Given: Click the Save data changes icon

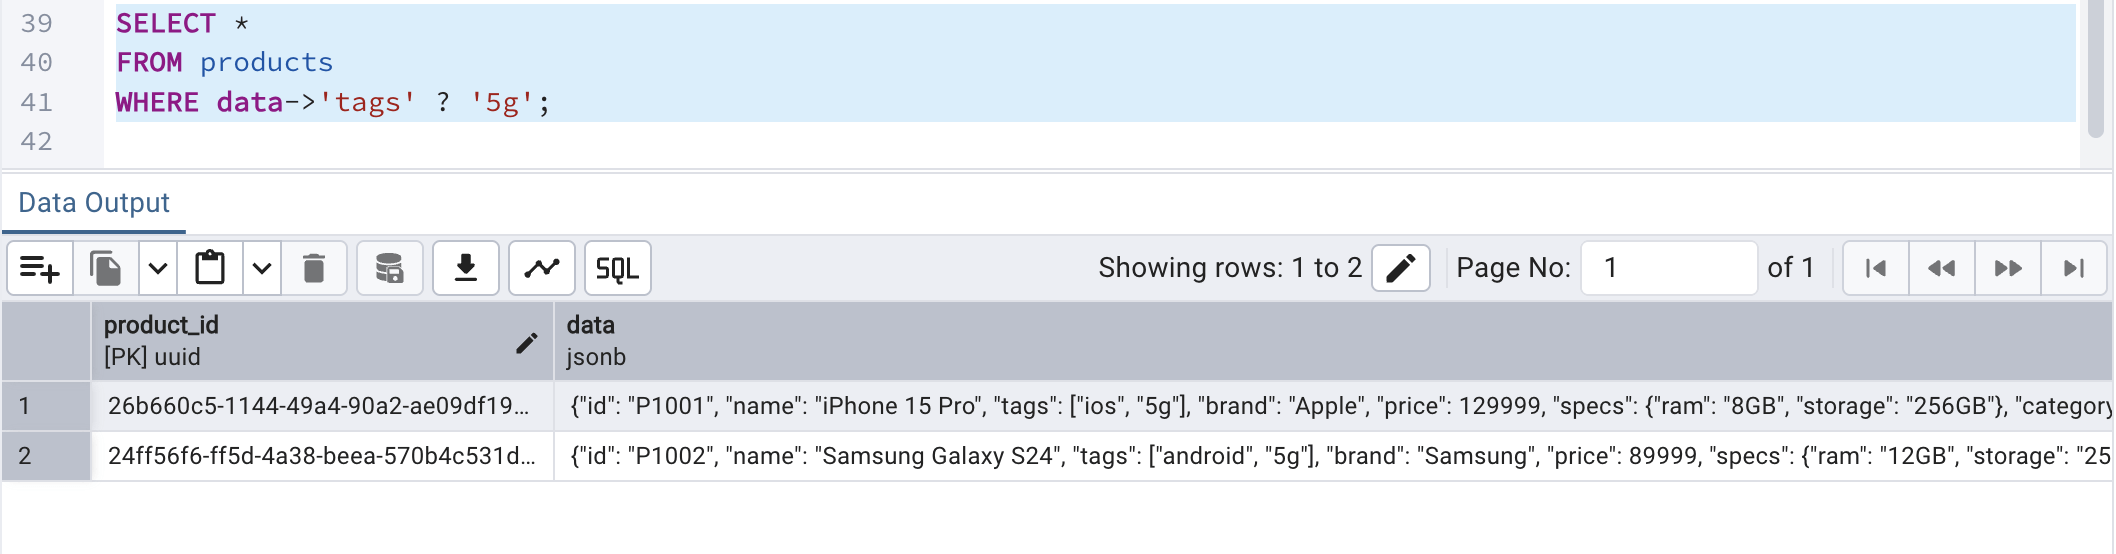Looking at the screenshot, I should [x=390, y=268].
